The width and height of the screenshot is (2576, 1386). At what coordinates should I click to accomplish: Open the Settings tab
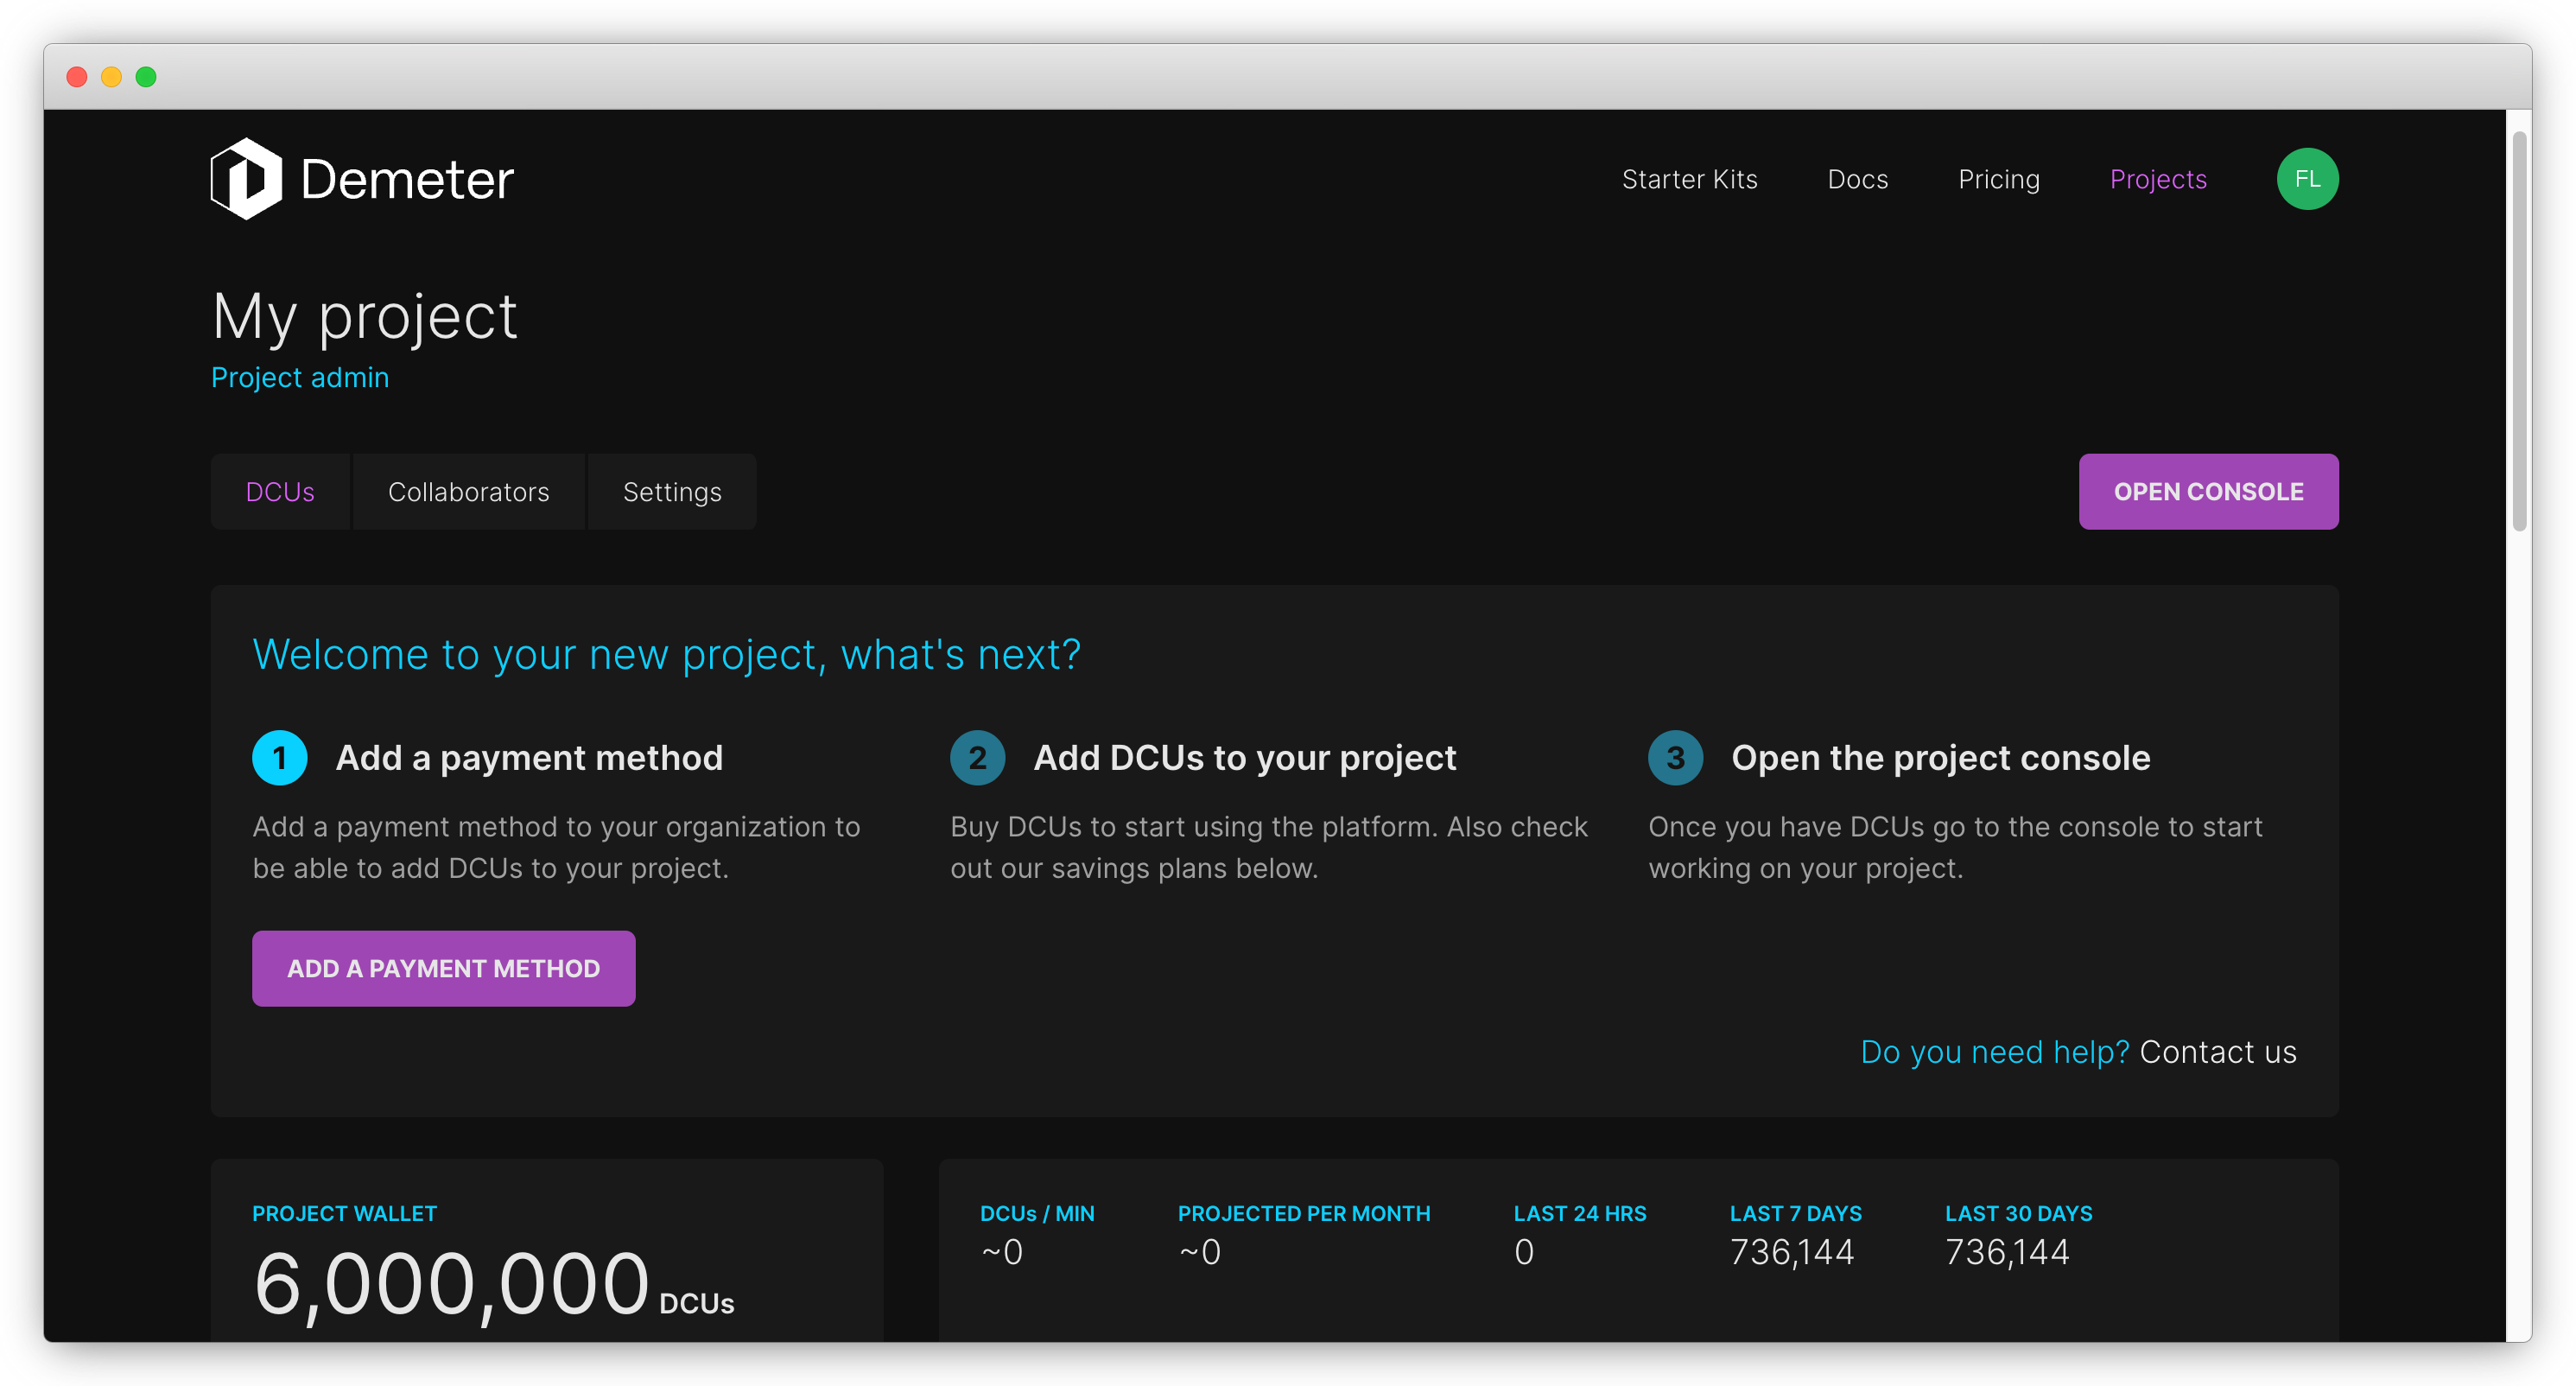pos(672,491)
